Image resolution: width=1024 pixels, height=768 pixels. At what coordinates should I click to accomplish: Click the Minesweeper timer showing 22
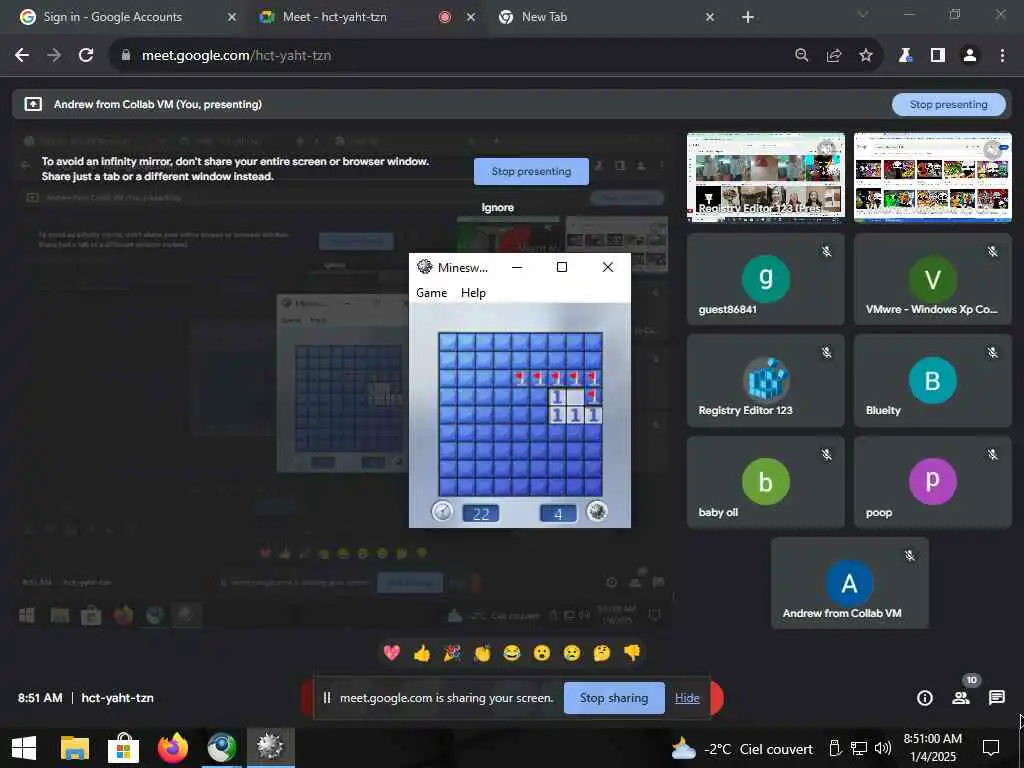point(481,513)
